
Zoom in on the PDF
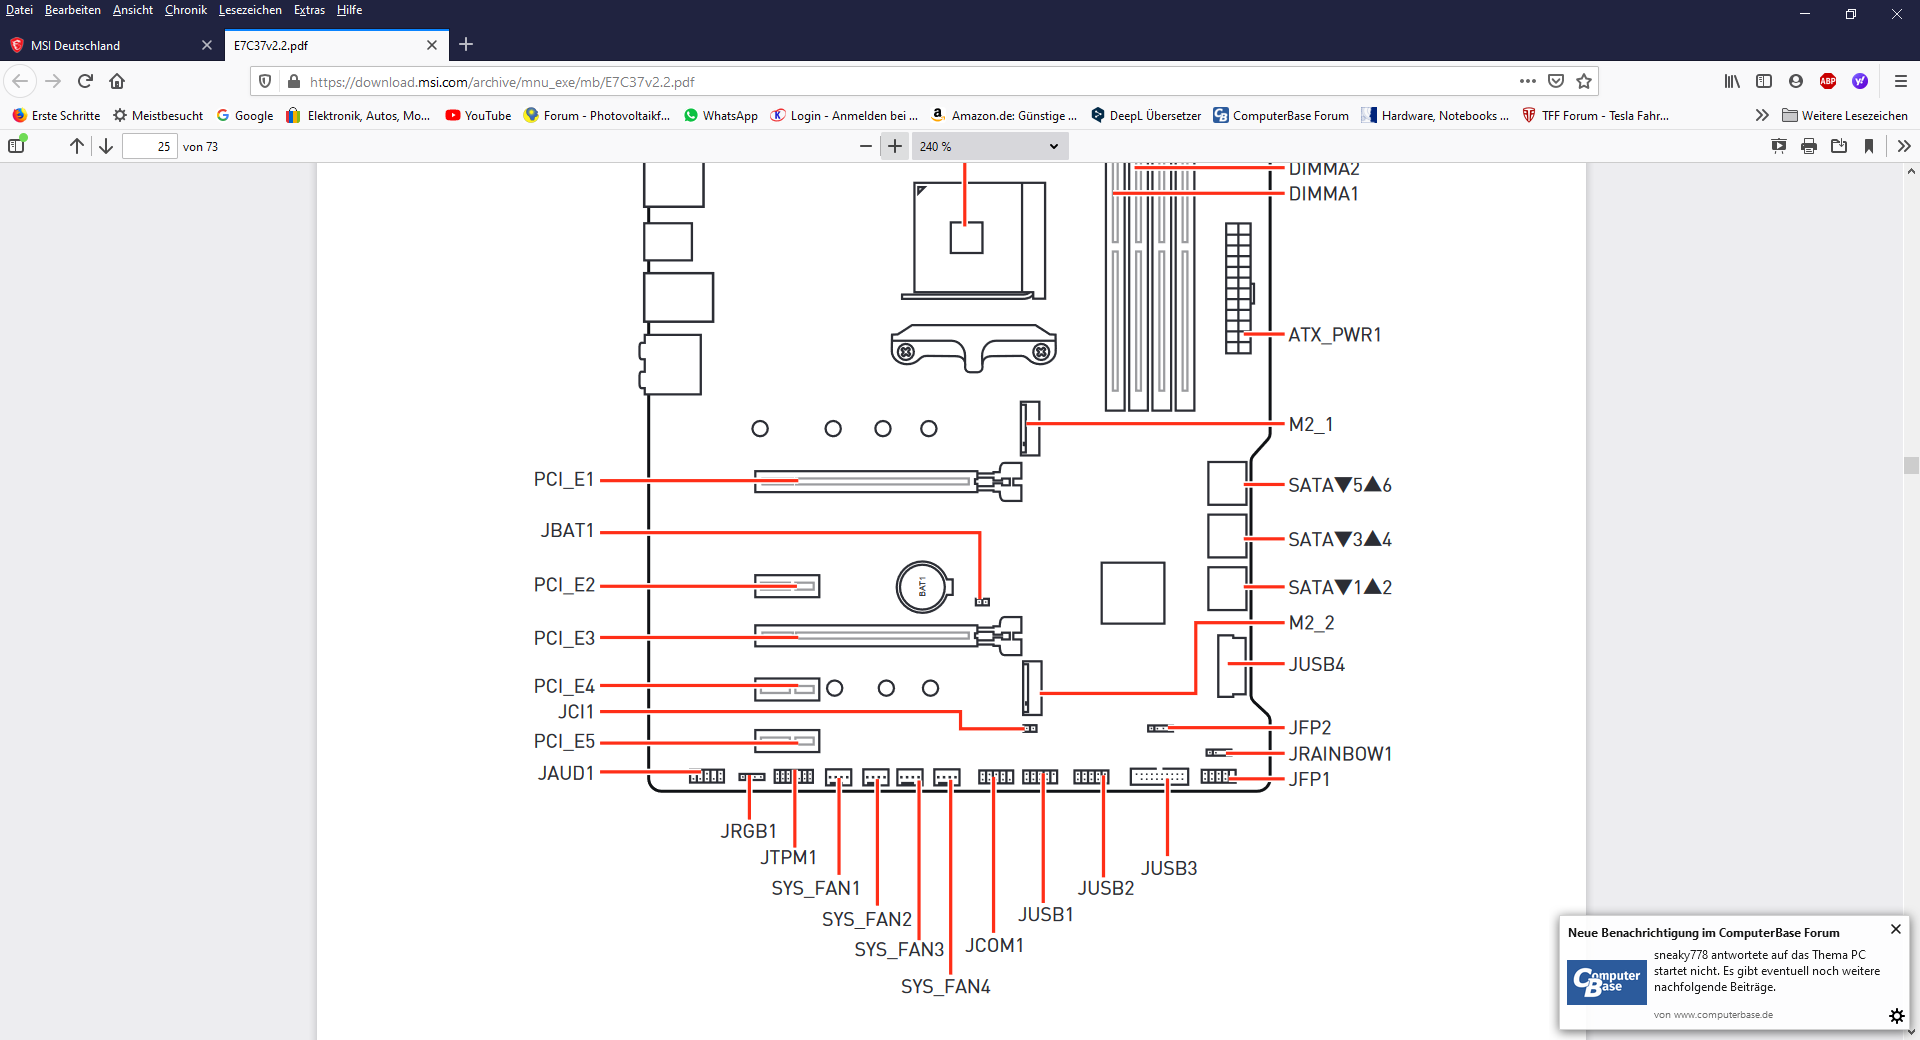click(895, 146)
